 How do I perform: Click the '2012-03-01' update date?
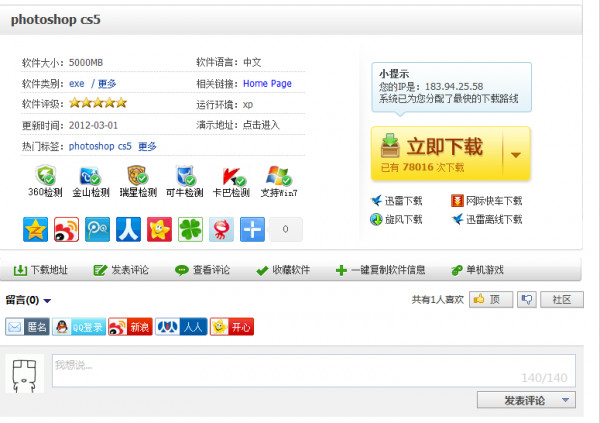tap(93, 125)
